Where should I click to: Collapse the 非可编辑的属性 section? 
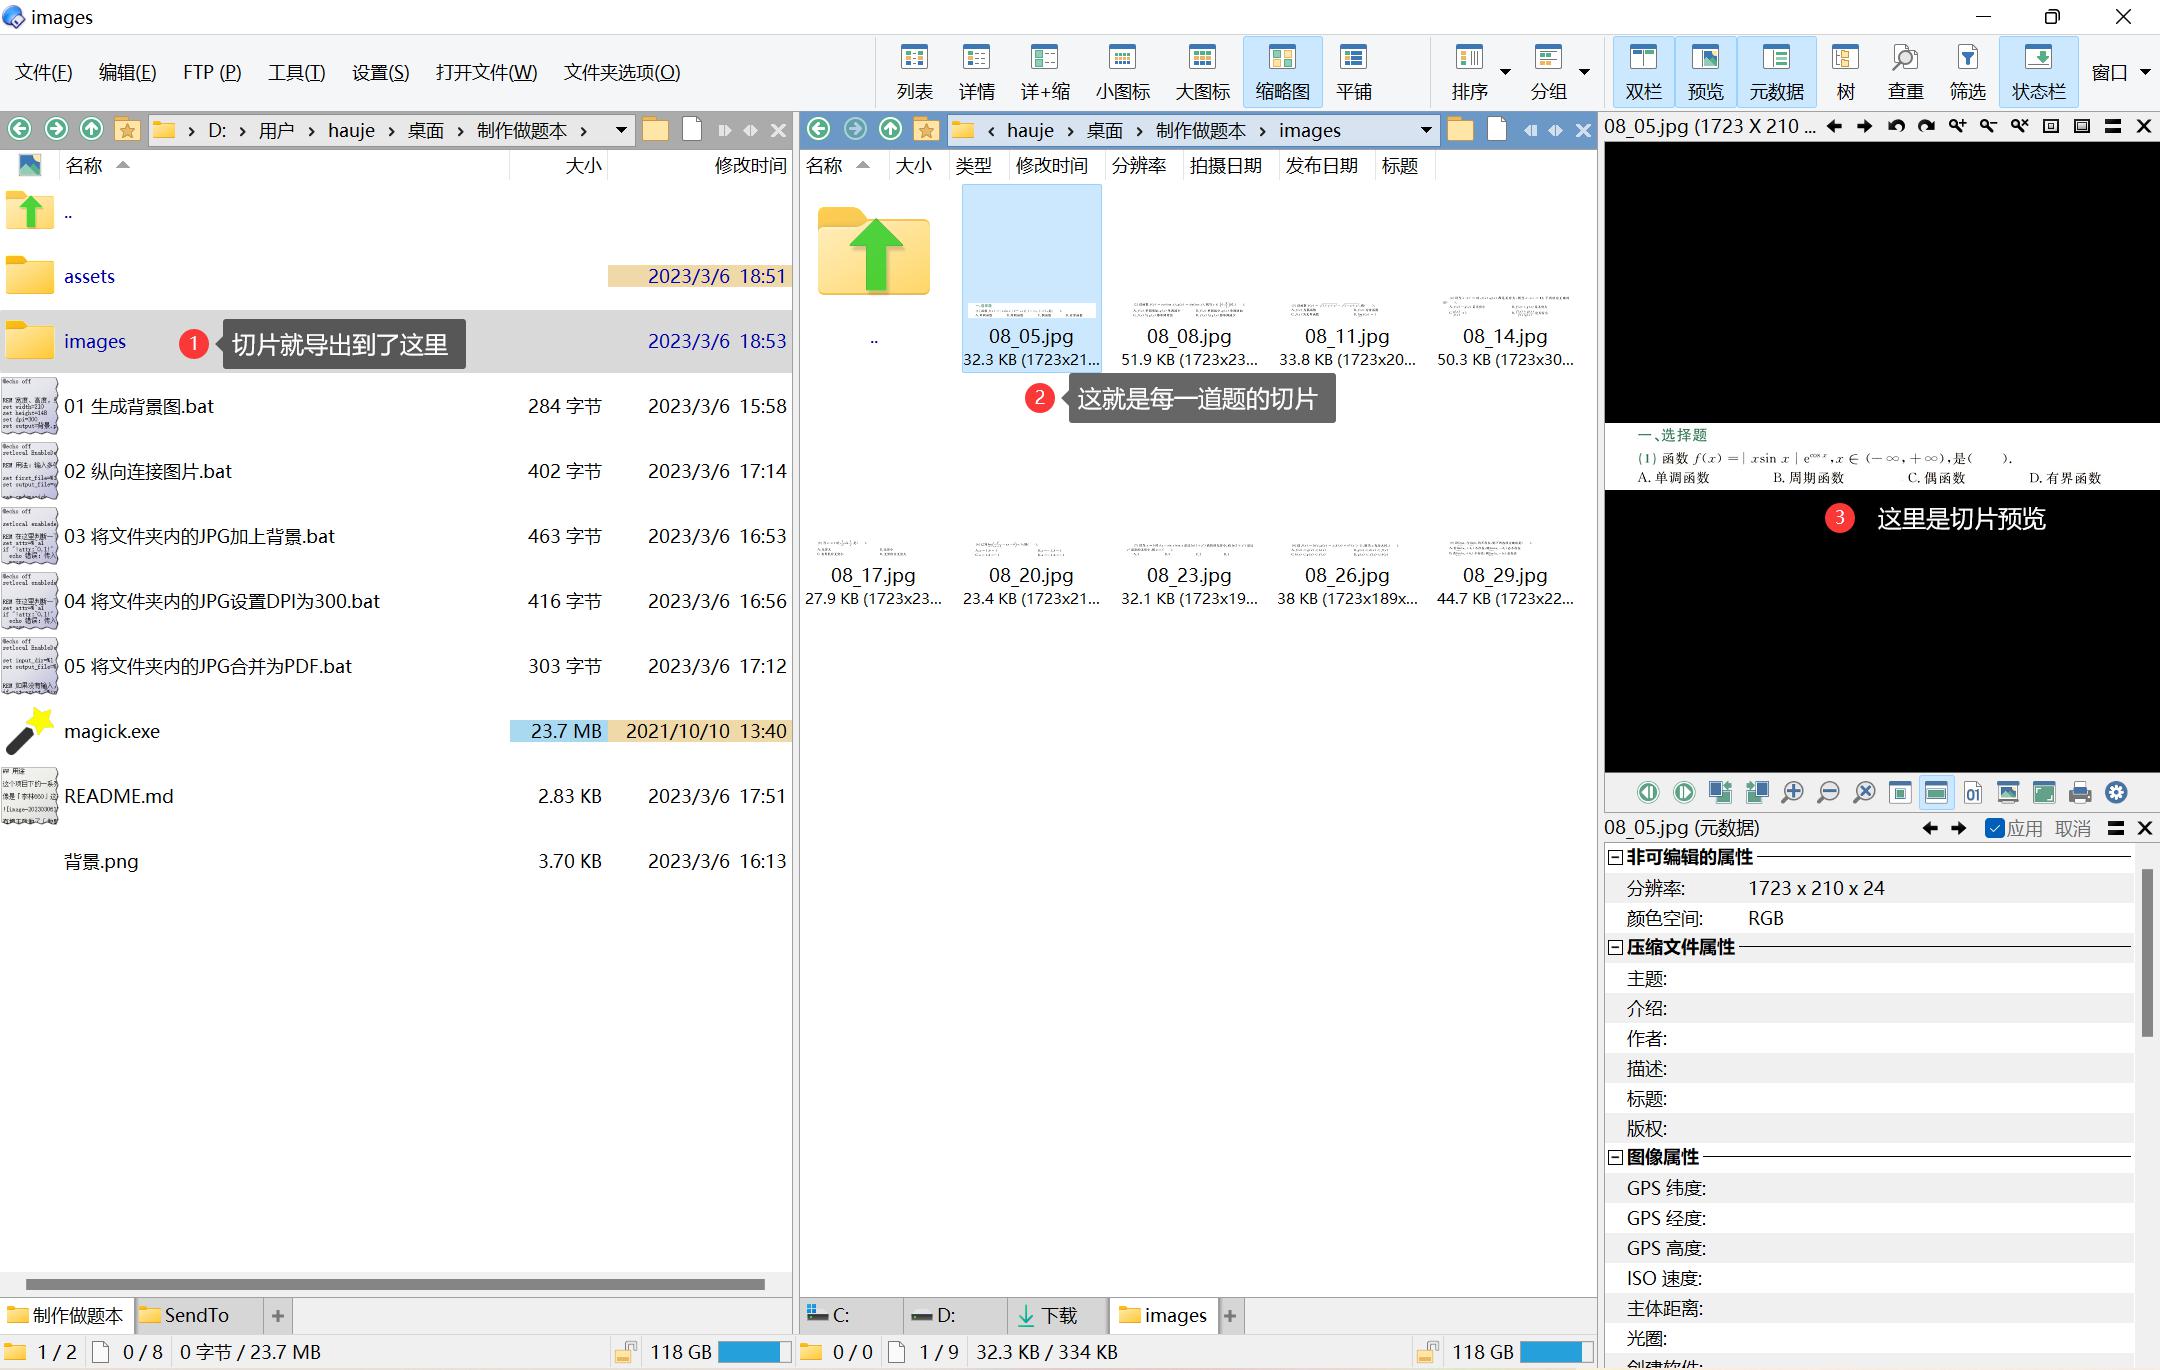(x=1615, y=857)
